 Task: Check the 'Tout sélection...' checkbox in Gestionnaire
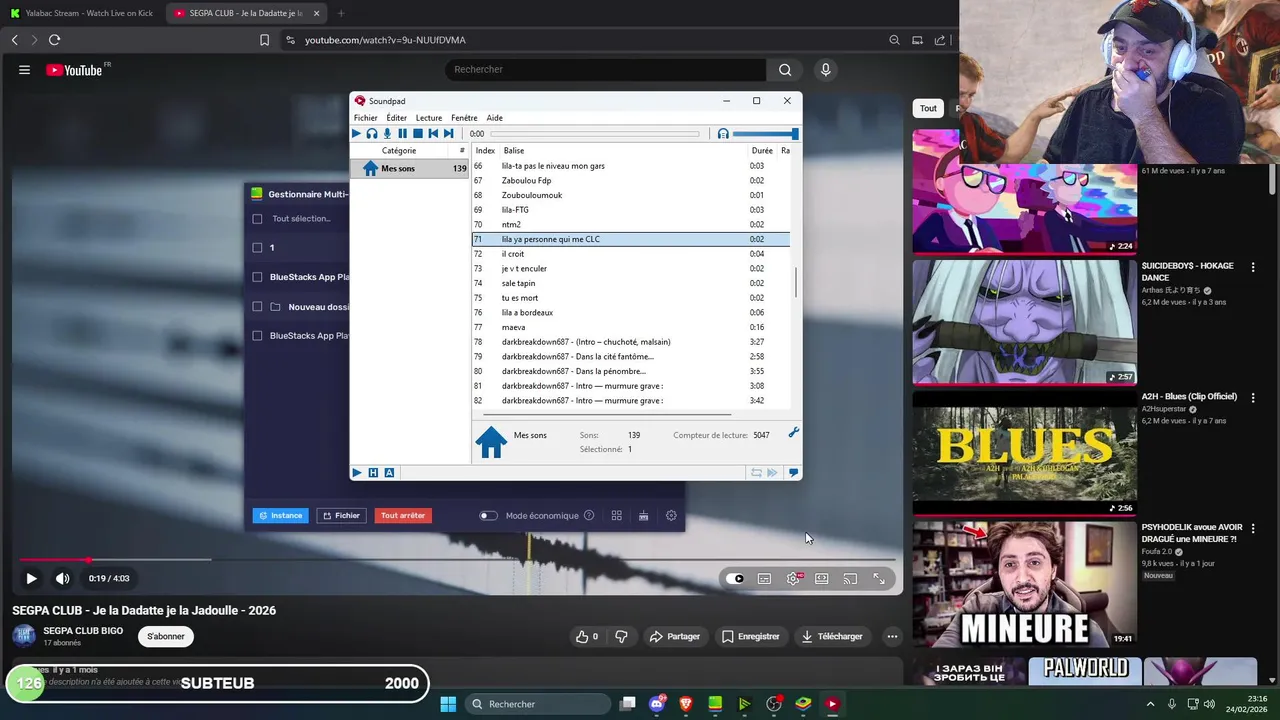click(257, 219)
